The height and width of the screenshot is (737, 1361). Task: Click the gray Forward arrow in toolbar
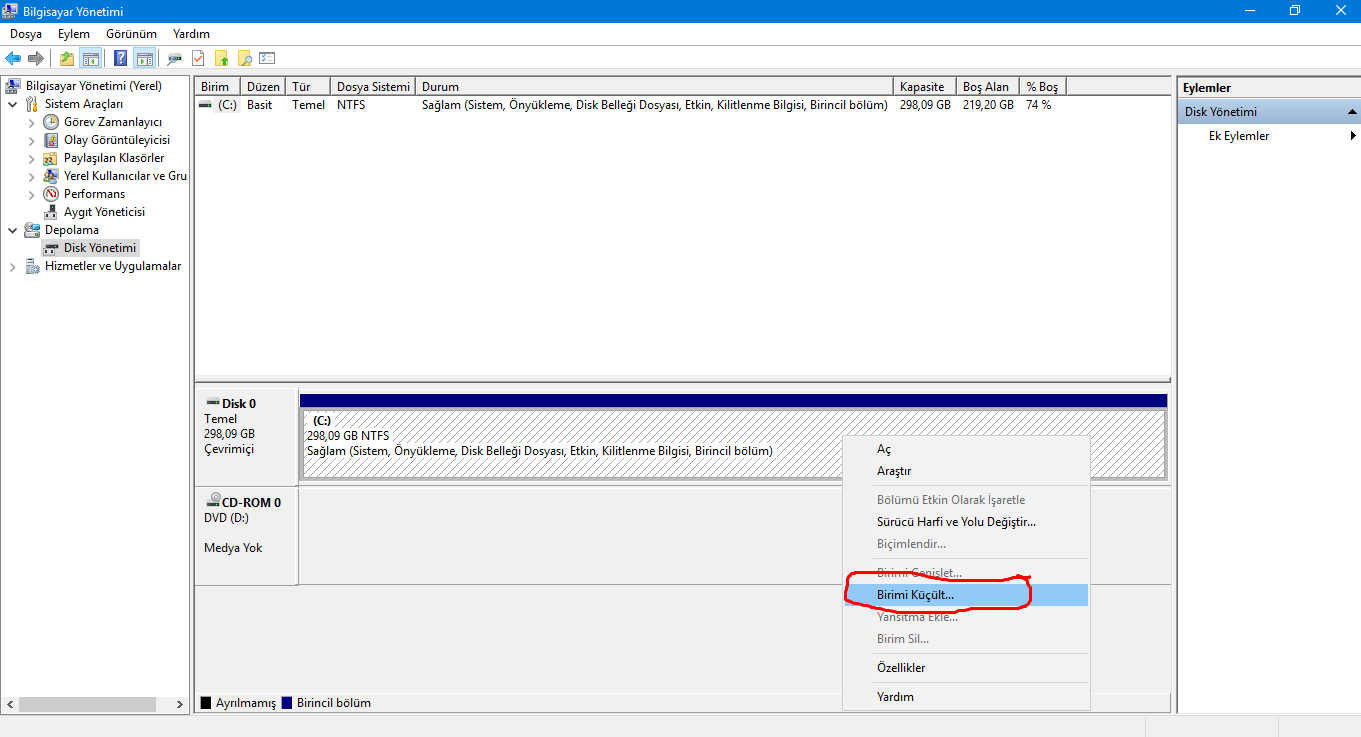tap(36, 58)
